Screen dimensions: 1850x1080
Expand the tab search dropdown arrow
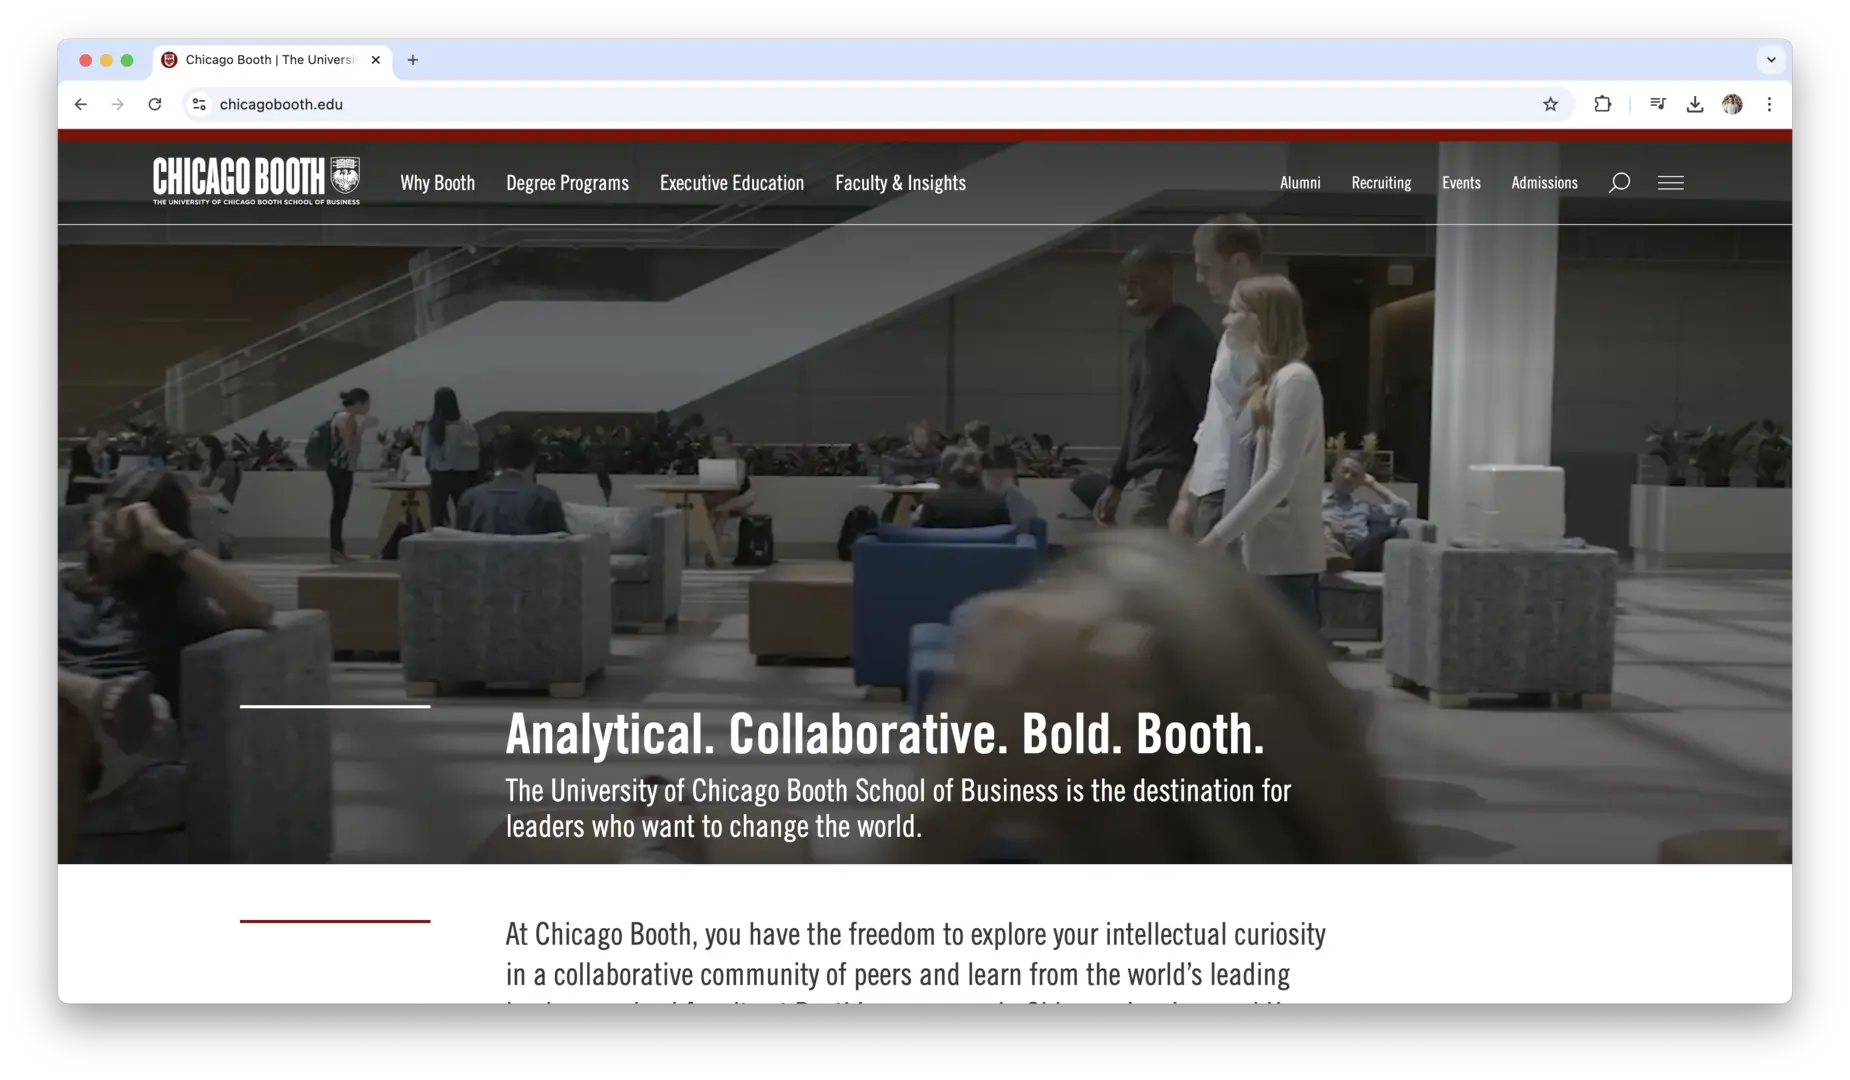(x=1771, y=60)
